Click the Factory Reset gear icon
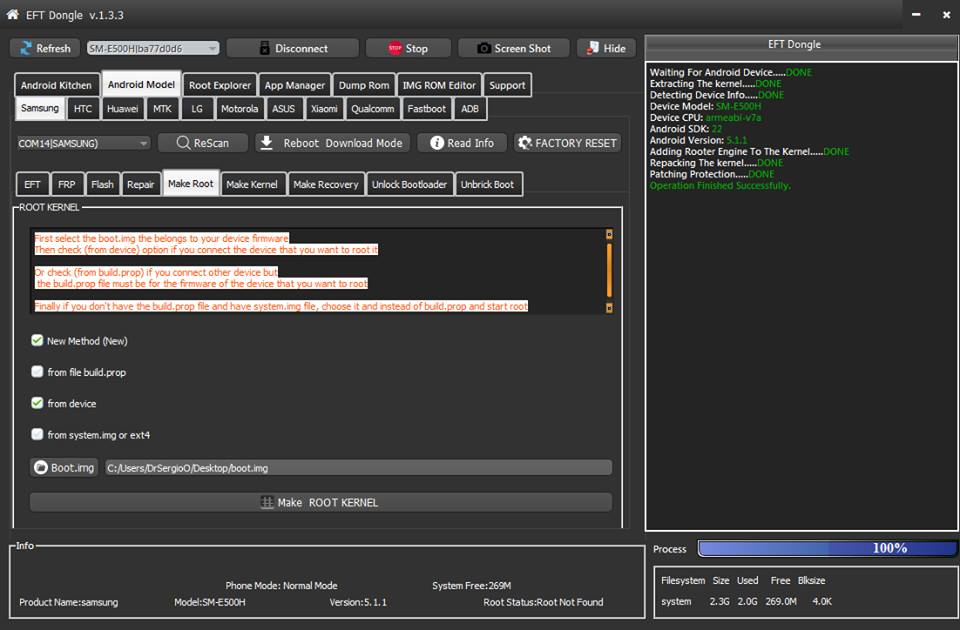 (525, 143)
